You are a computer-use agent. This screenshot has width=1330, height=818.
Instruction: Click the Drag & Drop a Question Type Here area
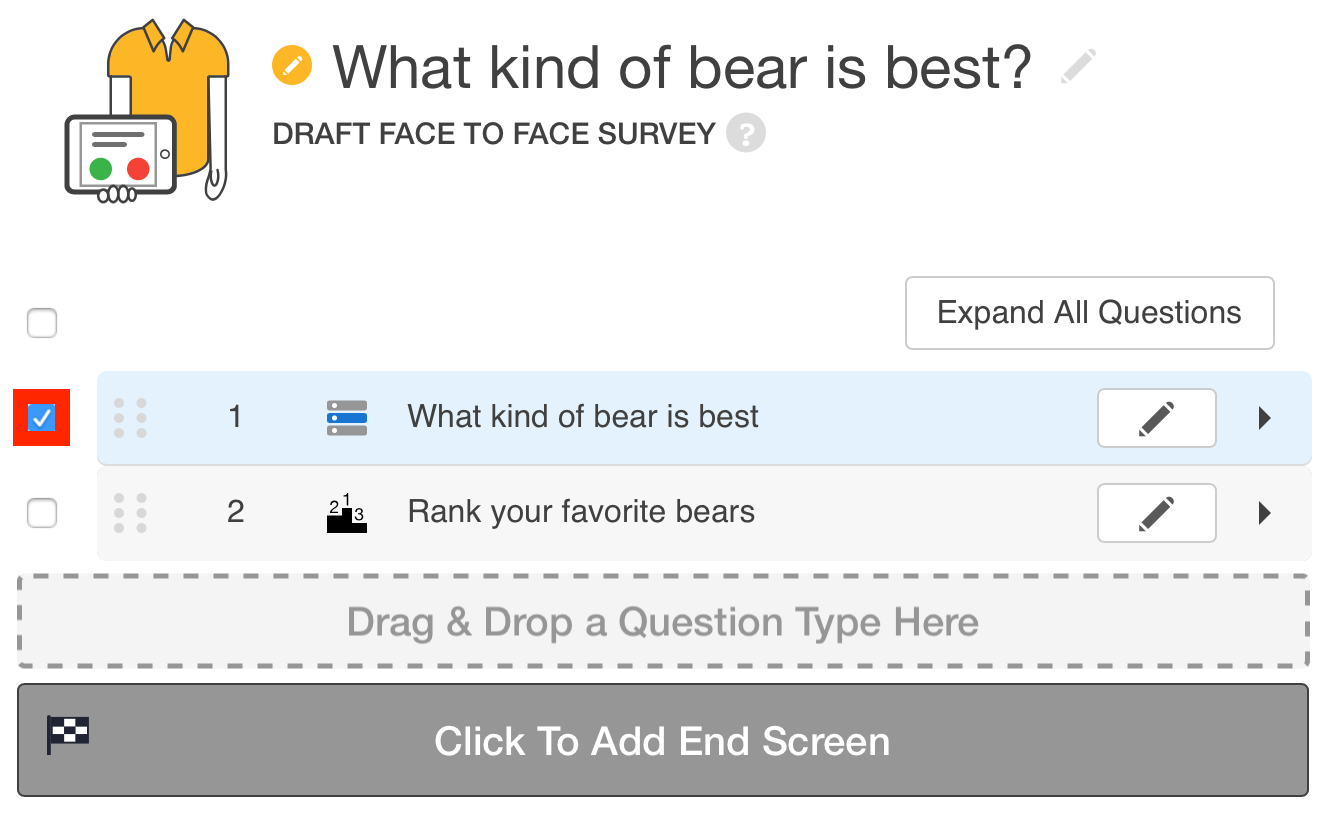(x=663, y=621)
